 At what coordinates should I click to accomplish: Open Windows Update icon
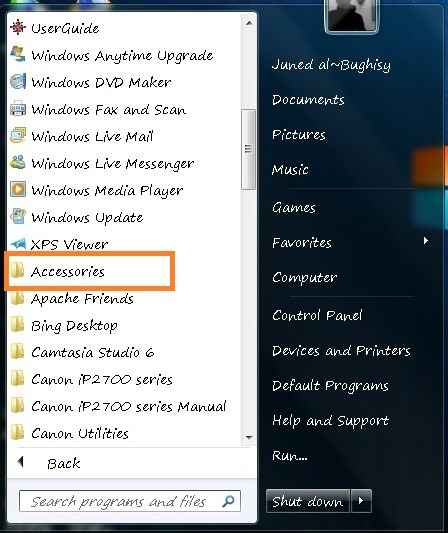(18, 217)
